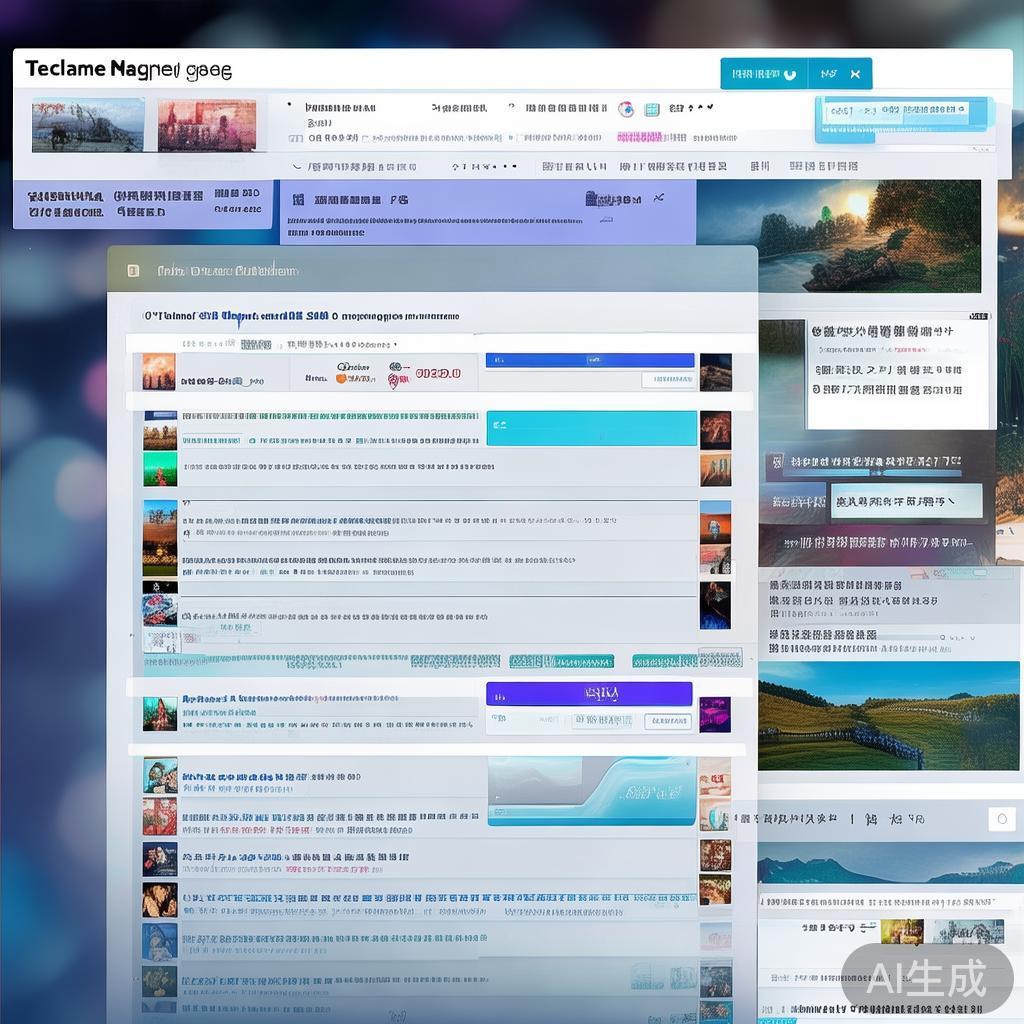Viewport: 1024px width, 1024px height.
Task: Open the pink cityscape thumbnail at top left
Action: pos(207,125)
